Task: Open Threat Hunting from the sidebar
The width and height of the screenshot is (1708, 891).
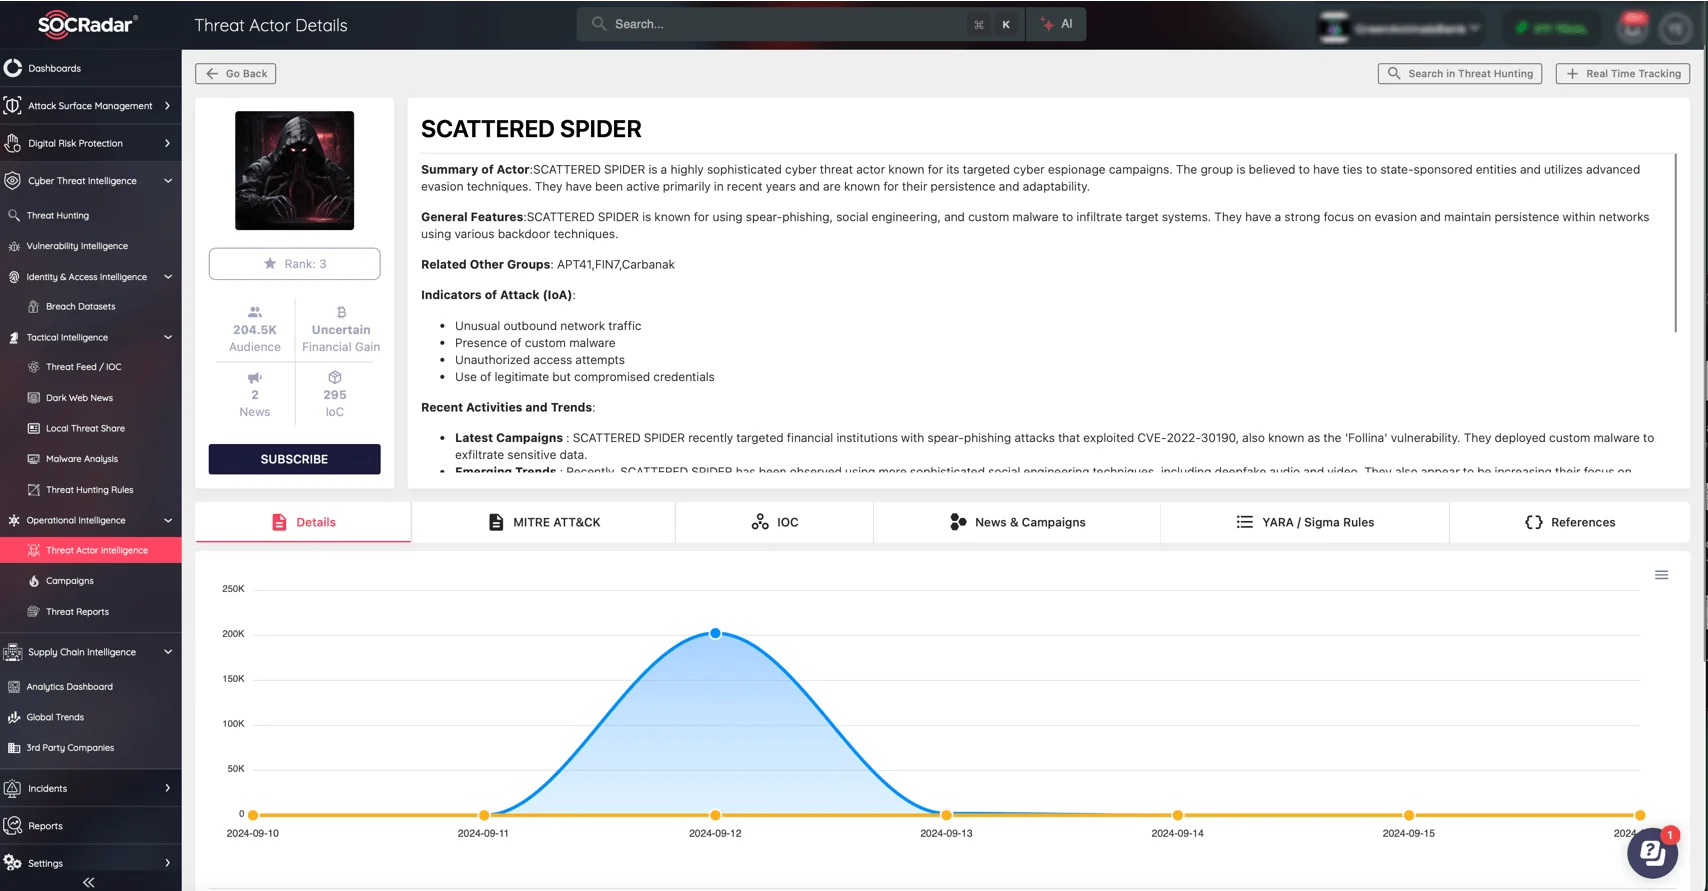Action: (57, 215)
